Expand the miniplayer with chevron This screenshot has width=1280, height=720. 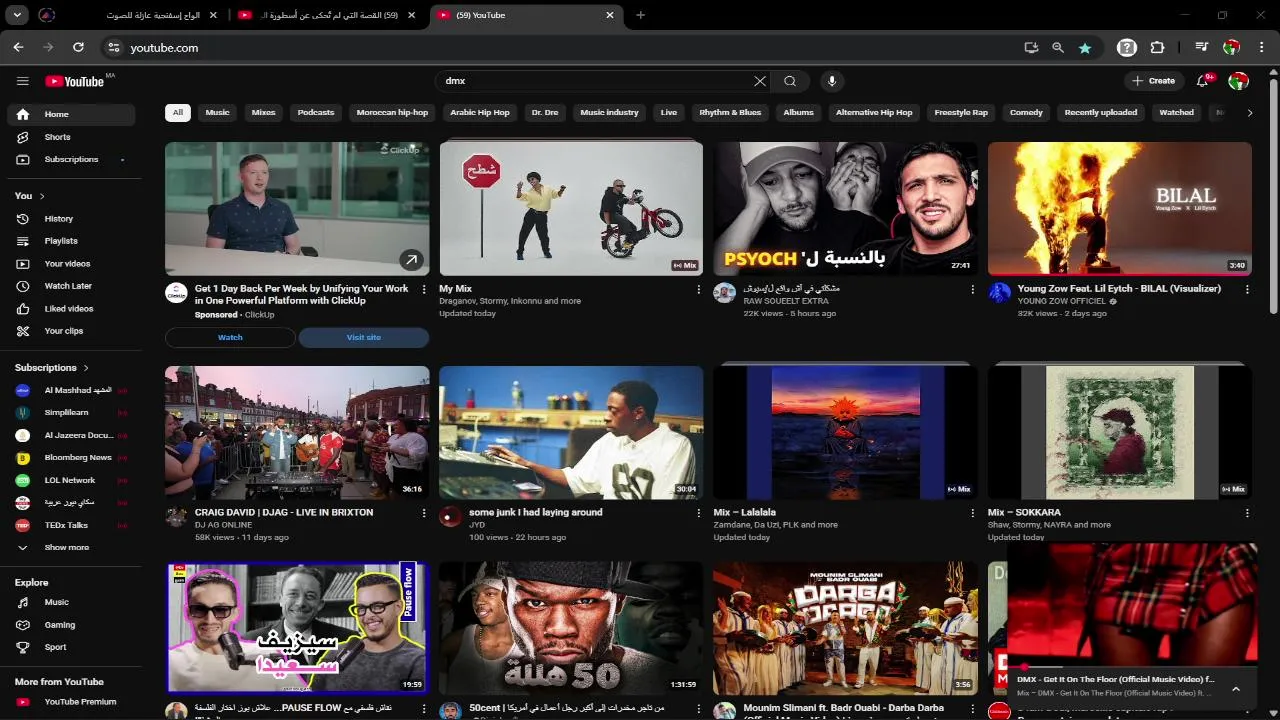[x=1236, y=688]
